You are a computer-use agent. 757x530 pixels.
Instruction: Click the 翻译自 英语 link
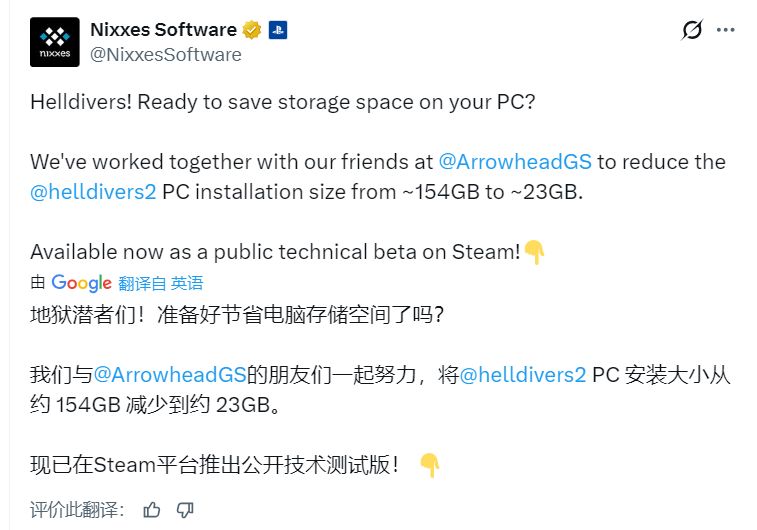[x=161, y=283]
